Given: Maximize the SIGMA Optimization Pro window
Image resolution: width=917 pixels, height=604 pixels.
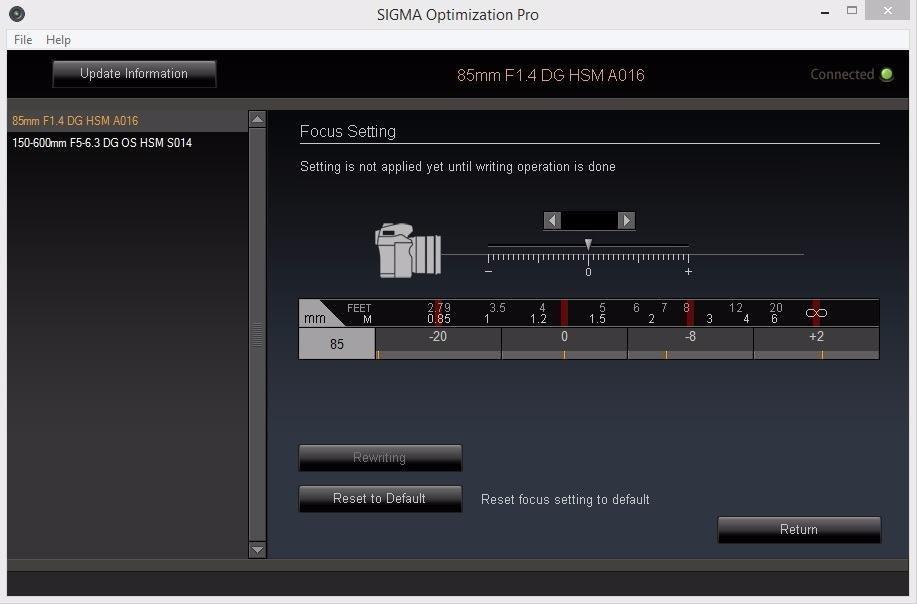Looking at the screenshot, I should (x=852, y=11).
